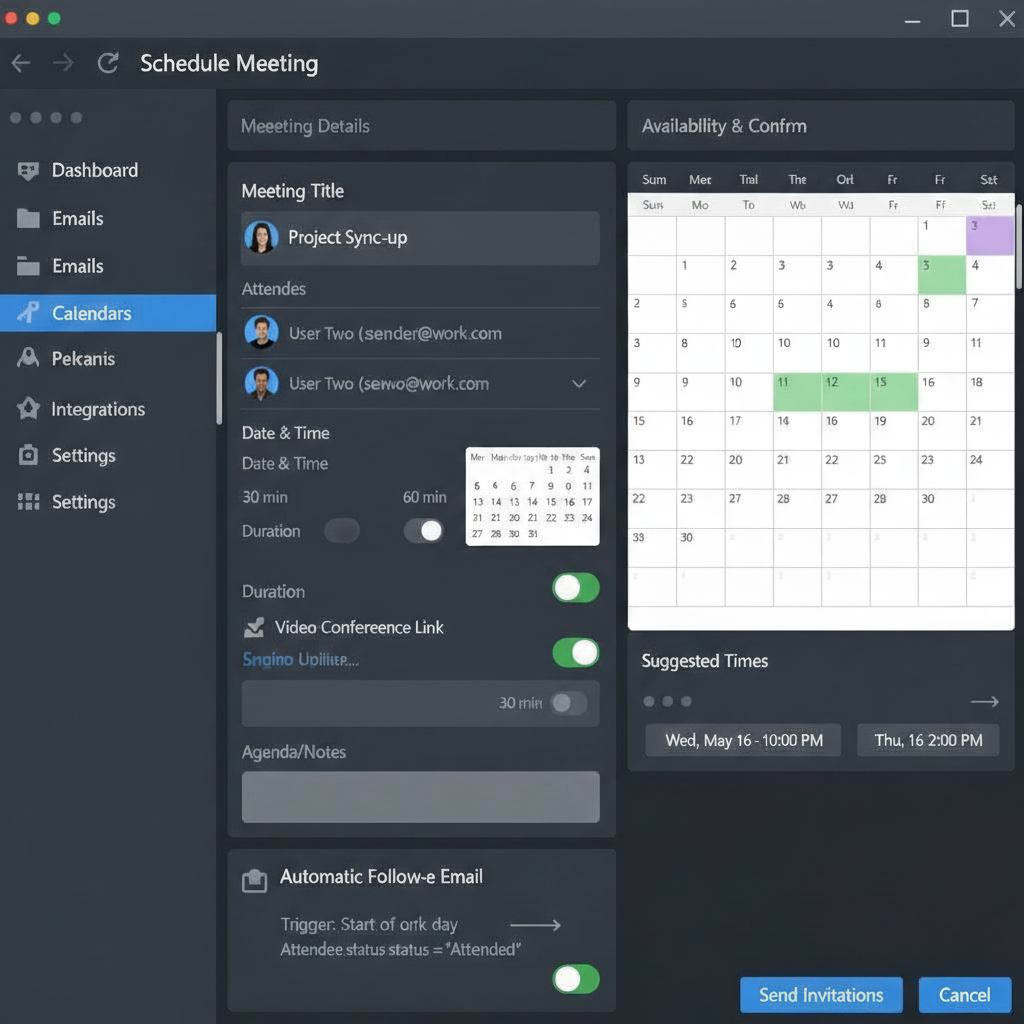The width and height of the screenshot is (1024, 1024).
Task: Click the Agenda/Notes text field
Action: coord(420,797)
